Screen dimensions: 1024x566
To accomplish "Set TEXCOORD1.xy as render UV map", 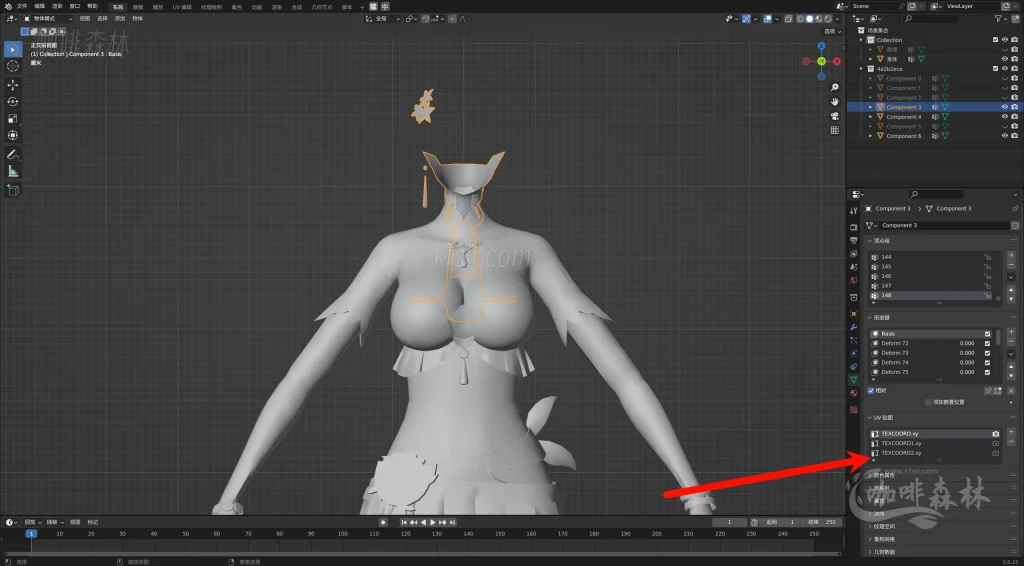I will 995,443.
